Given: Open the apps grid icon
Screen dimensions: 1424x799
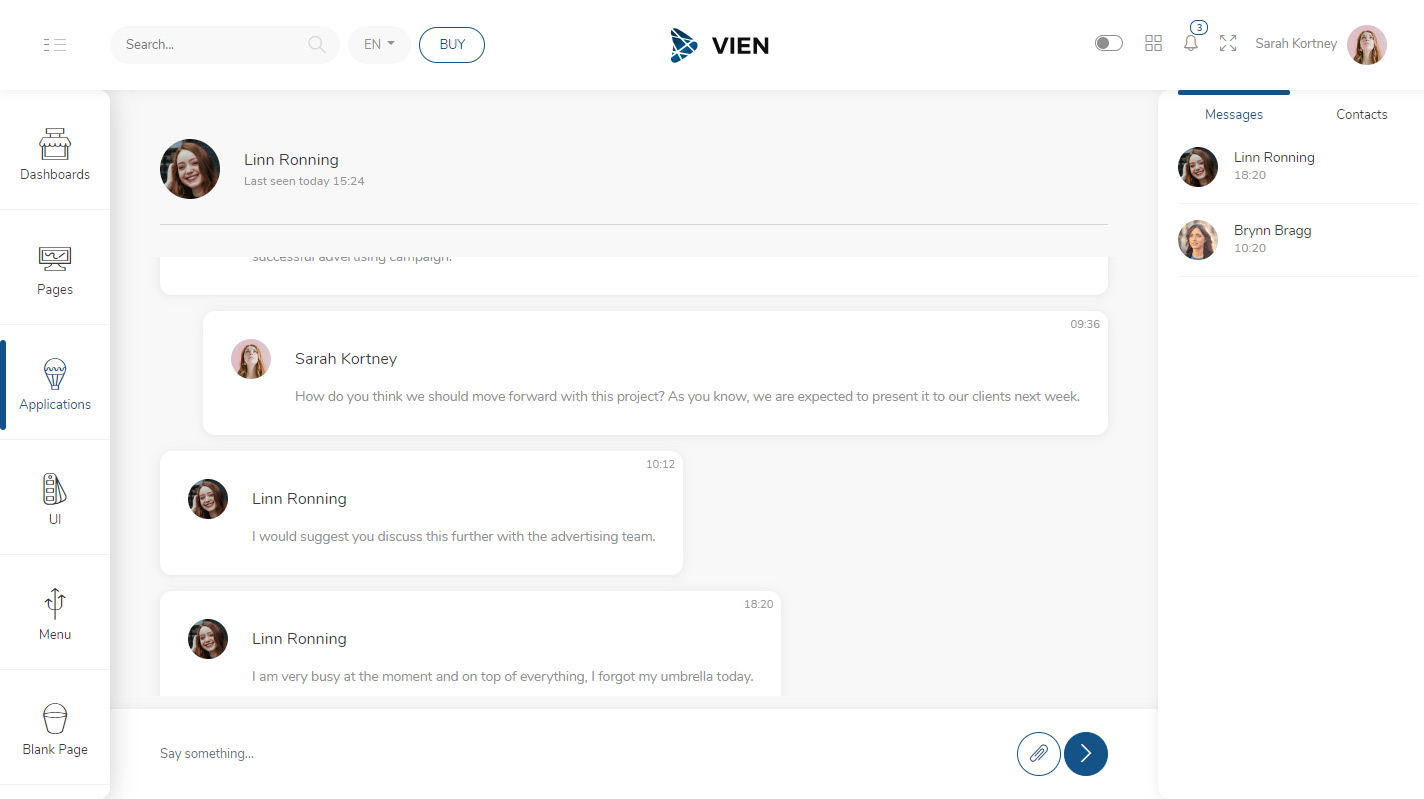Looking at the screenshot, I should pos(1153,43).
